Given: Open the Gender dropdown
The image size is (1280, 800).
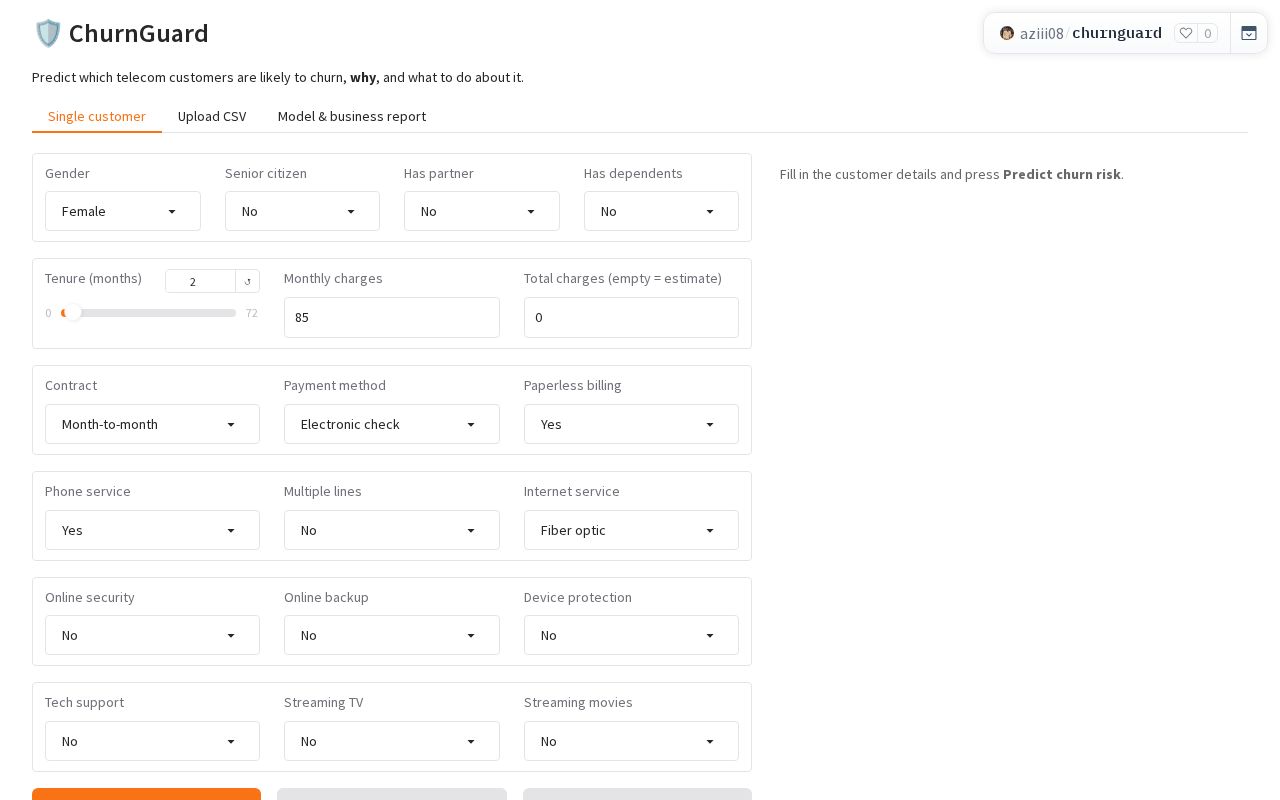Looking at the screenshot, I should [x=122, y=211].
